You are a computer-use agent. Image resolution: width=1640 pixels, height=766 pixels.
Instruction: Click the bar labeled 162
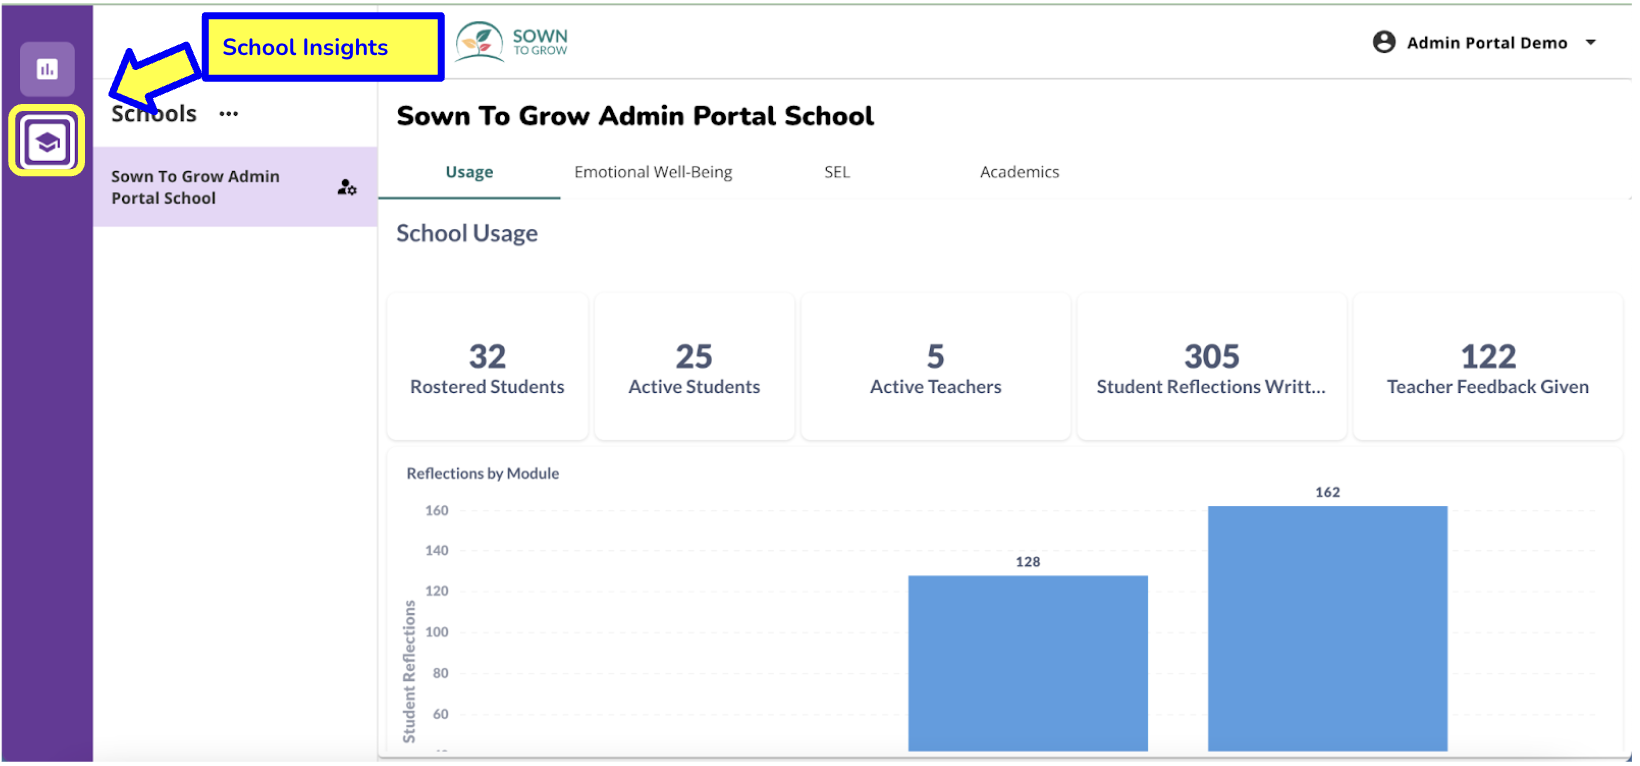pos(1327,628)
